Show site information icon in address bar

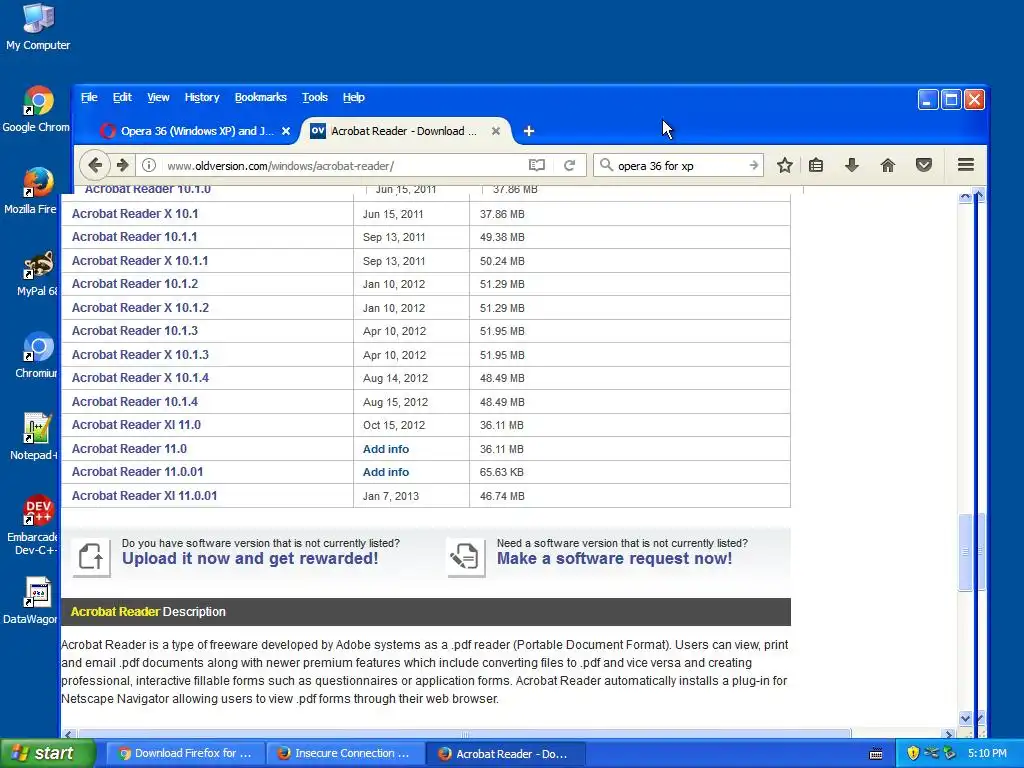149,165
